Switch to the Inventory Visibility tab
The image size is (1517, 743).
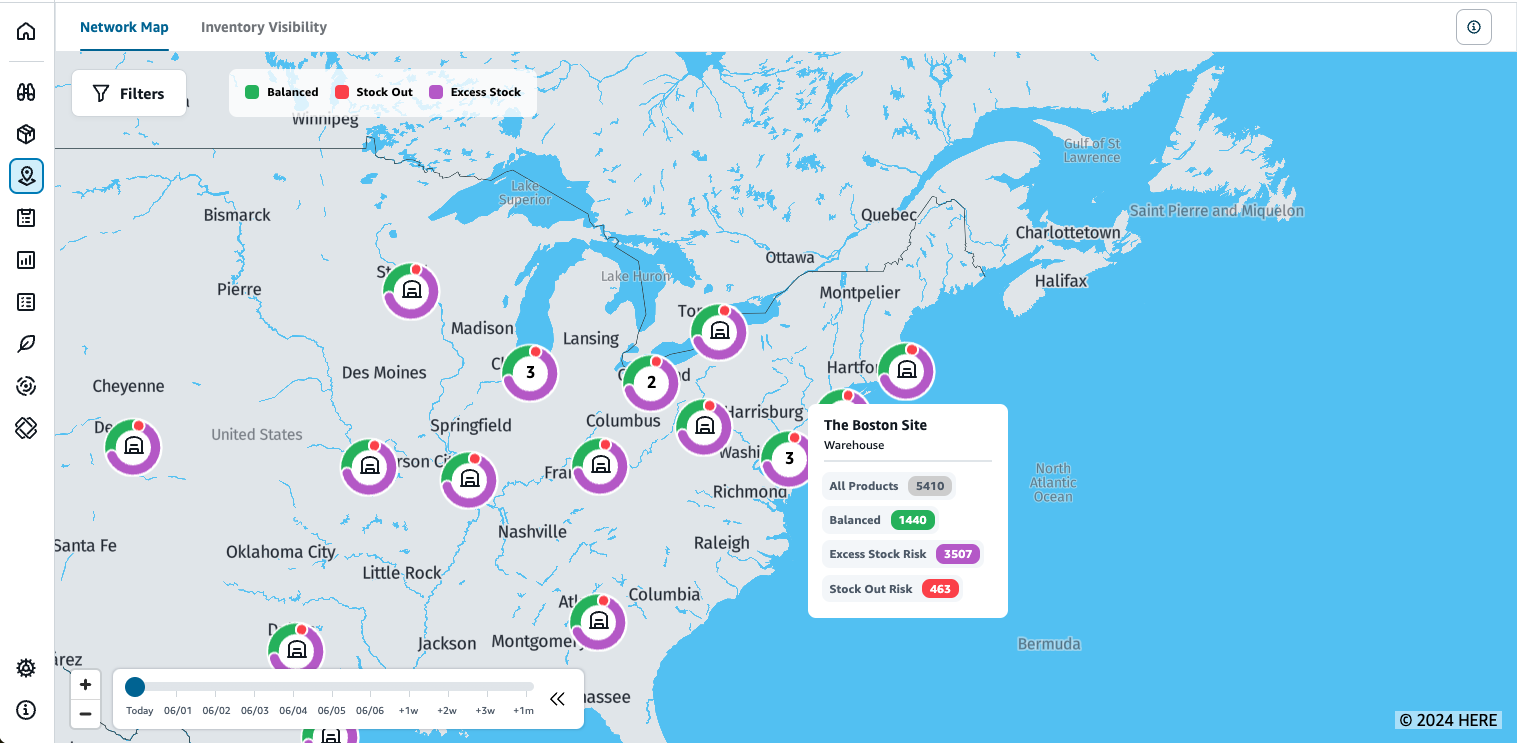[x=264, y=27]
